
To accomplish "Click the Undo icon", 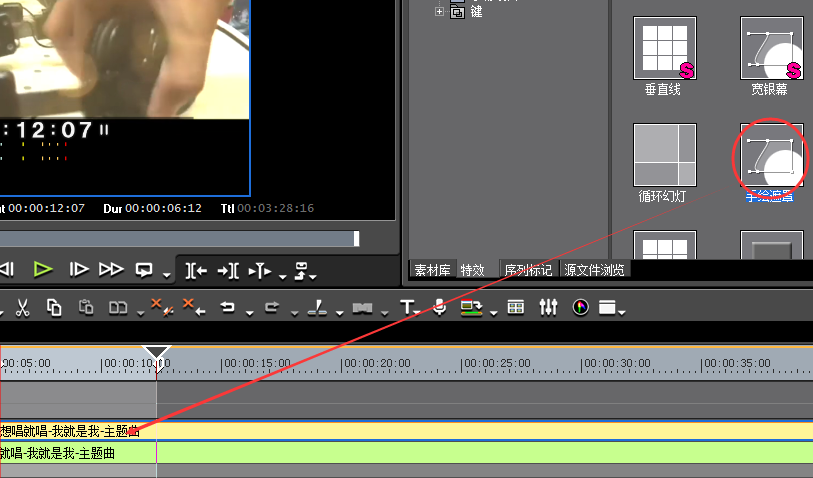I will (227, 307).
